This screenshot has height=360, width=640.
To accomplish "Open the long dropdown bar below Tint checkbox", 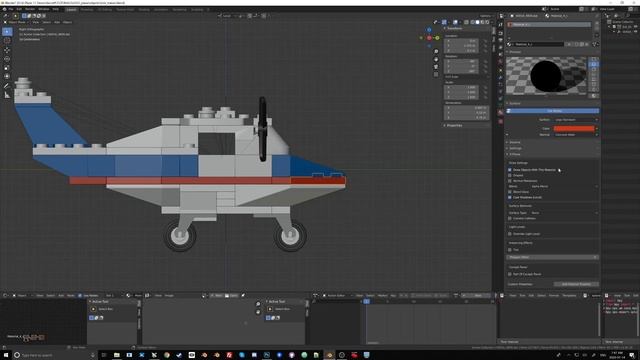I will [x=553, y=258].
